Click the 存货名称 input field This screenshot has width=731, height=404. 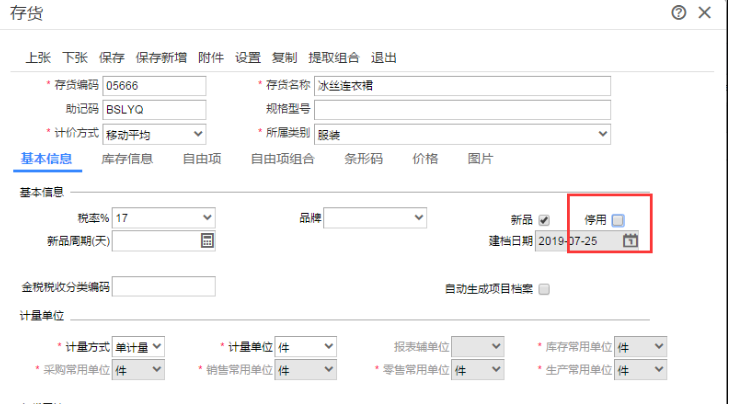coord(461,86)
